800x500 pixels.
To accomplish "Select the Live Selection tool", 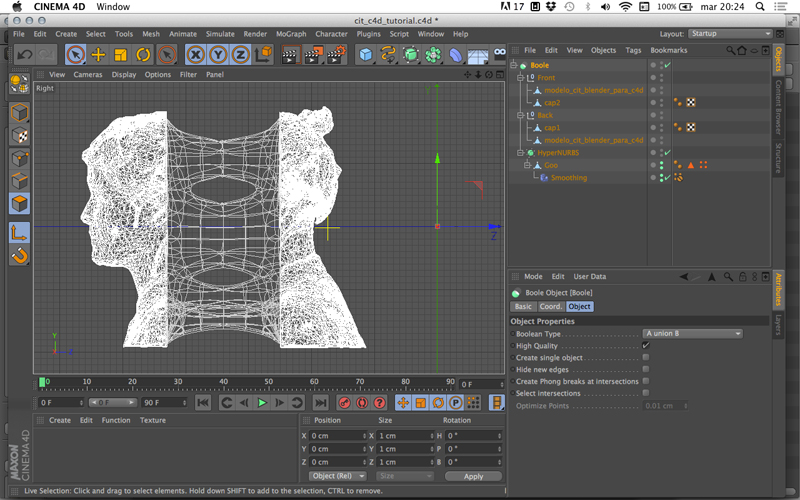I will tap(76, 55).
